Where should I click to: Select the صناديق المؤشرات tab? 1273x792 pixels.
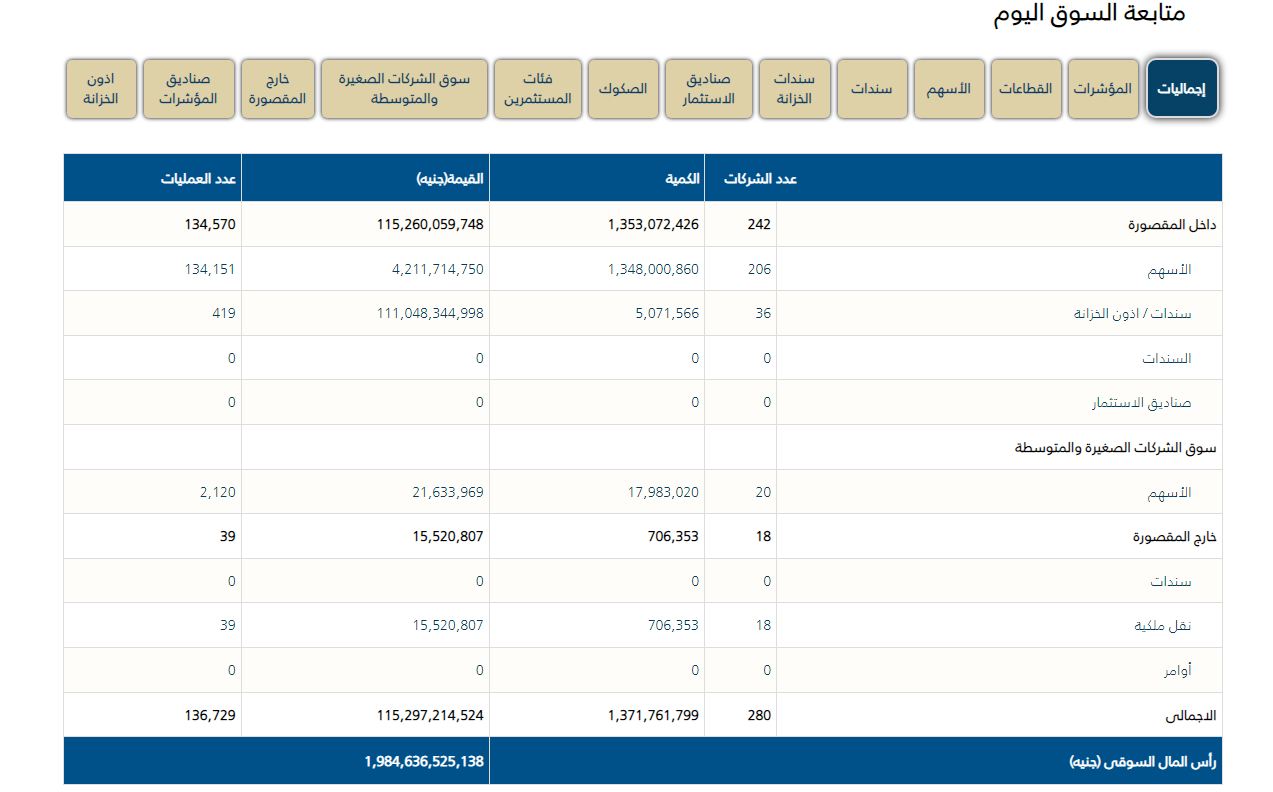[x=188, y=89]
